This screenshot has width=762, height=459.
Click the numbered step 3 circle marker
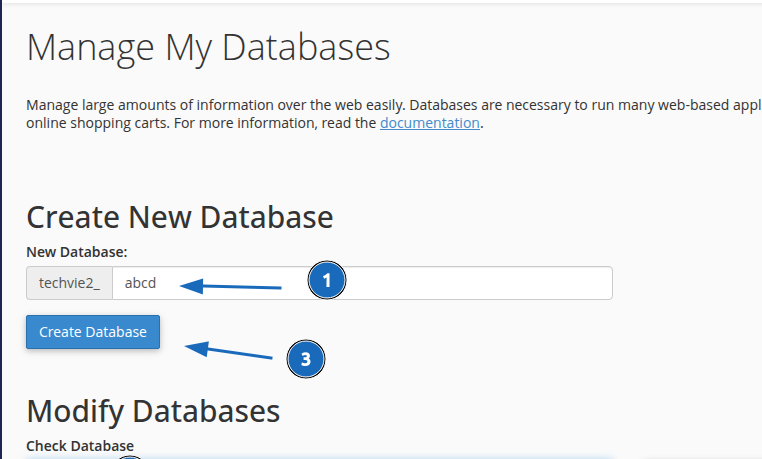306,358
